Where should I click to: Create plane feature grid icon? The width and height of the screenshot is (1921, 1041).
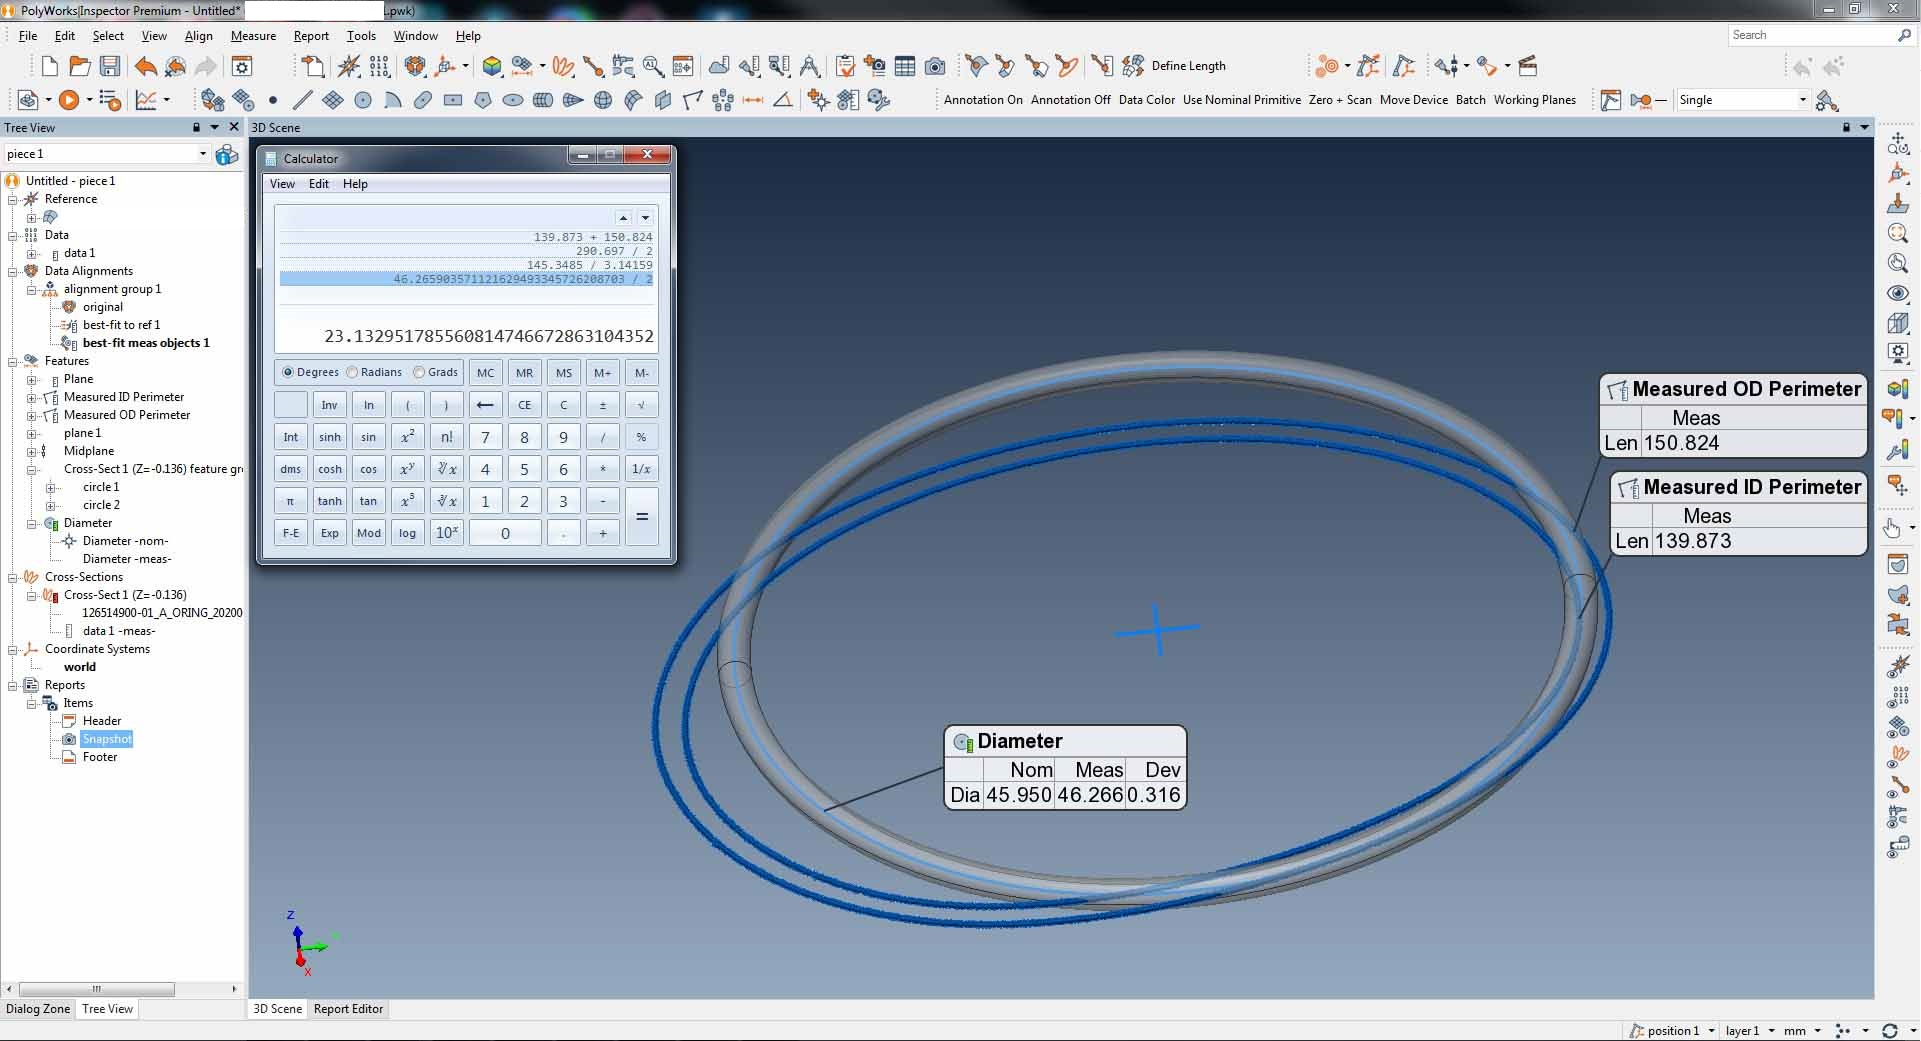pyautogui.click(x=333, y=100)
